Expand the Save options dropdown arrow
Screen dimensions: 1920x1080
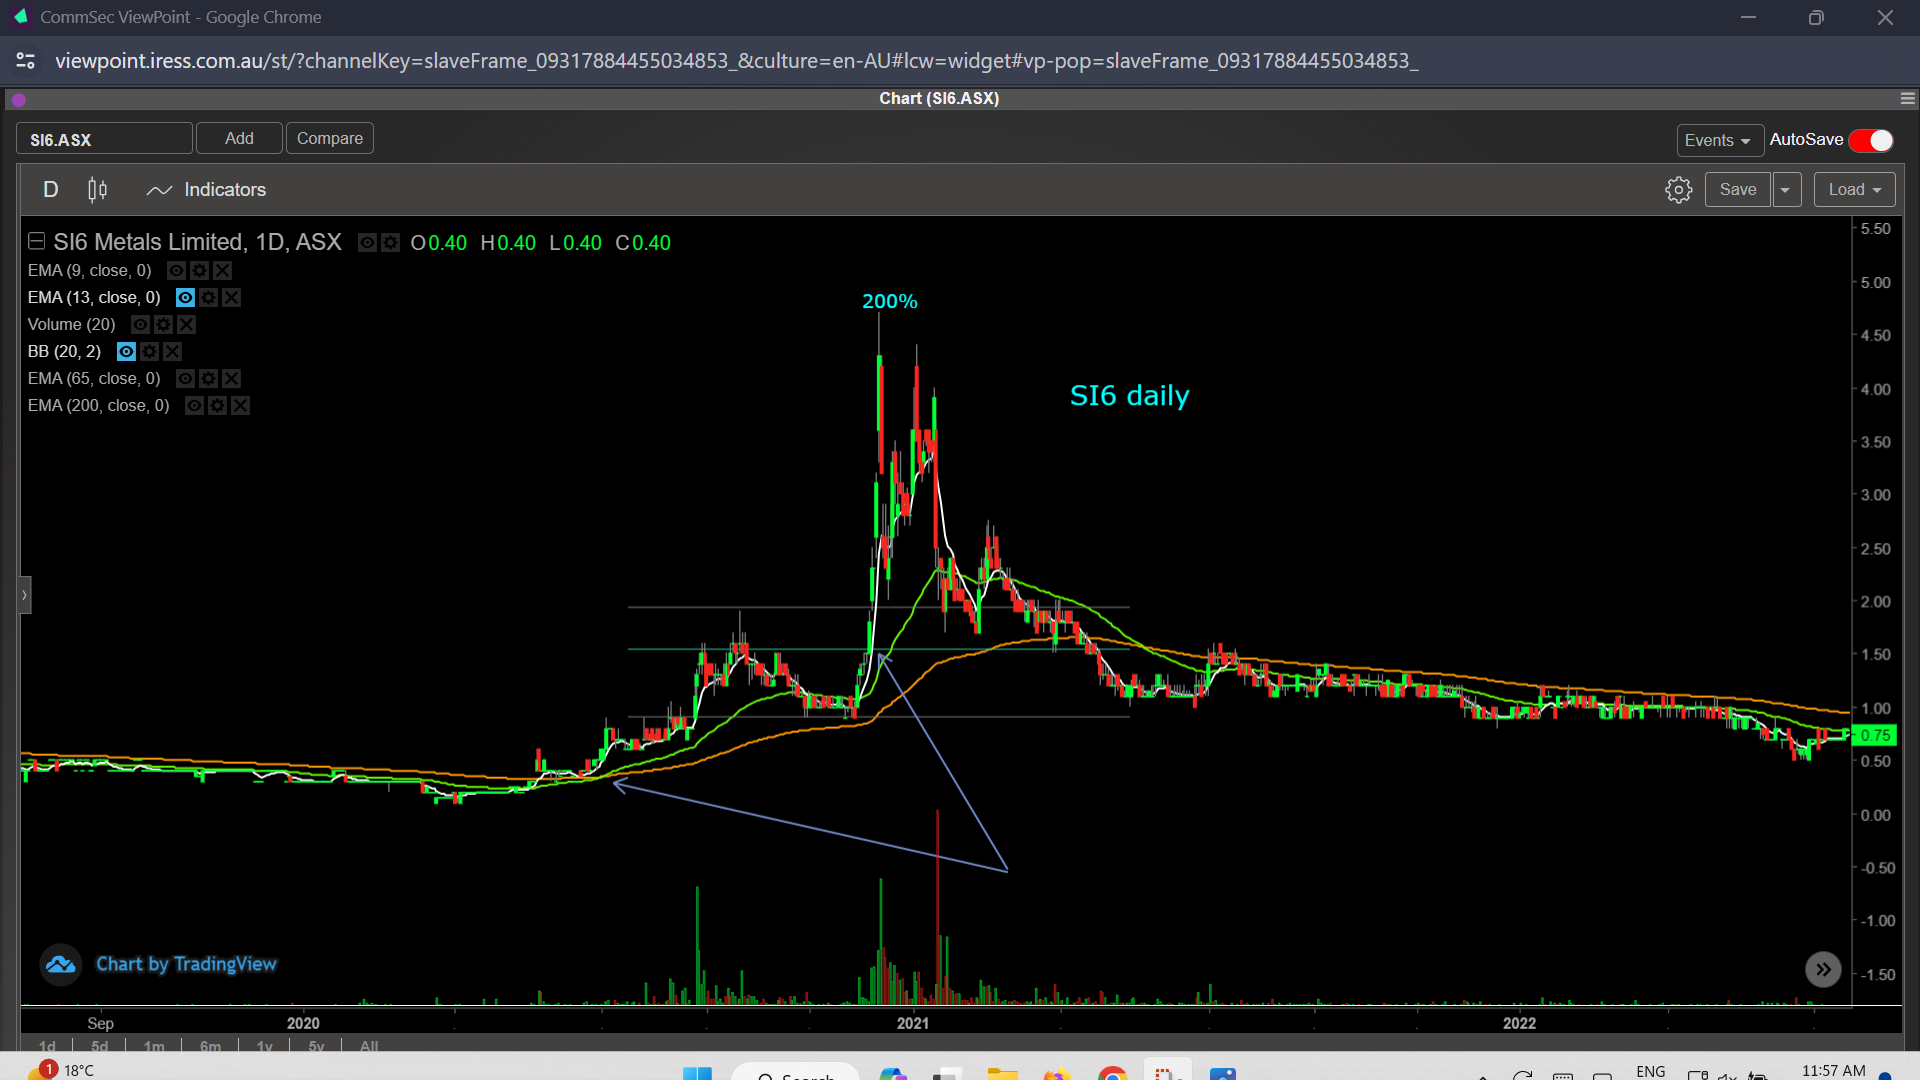click(x=1786, y=190)
